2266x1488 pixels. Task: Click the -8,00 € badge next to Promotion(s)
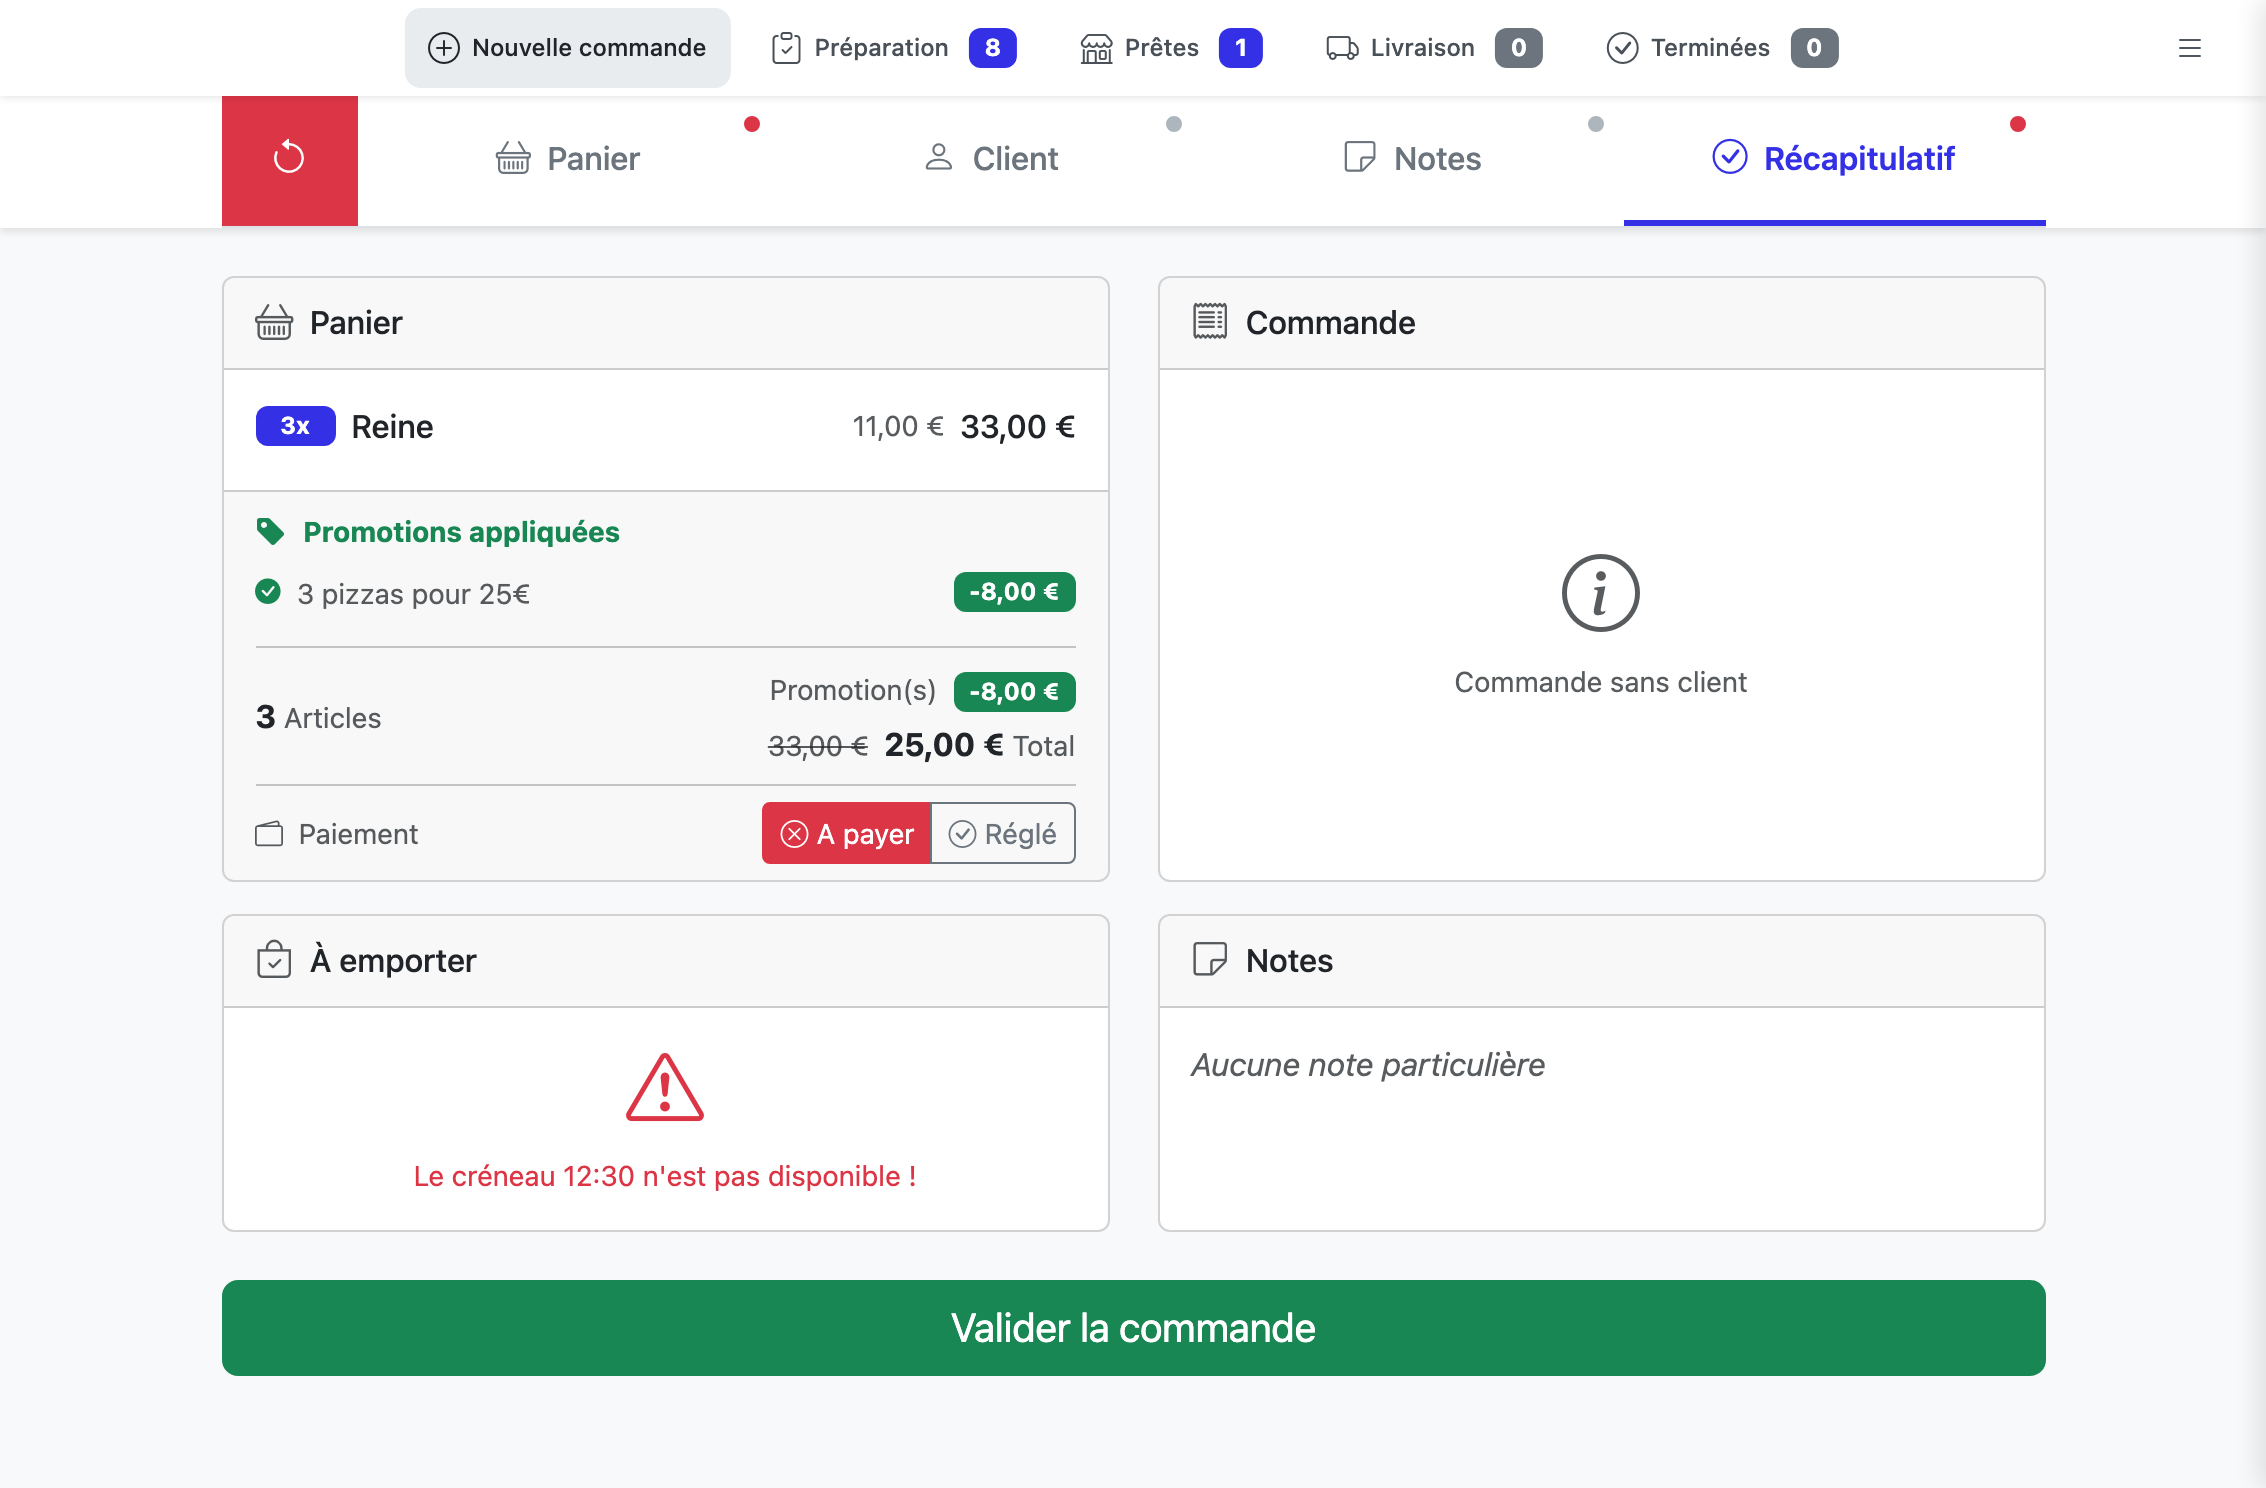point(1015,692)
